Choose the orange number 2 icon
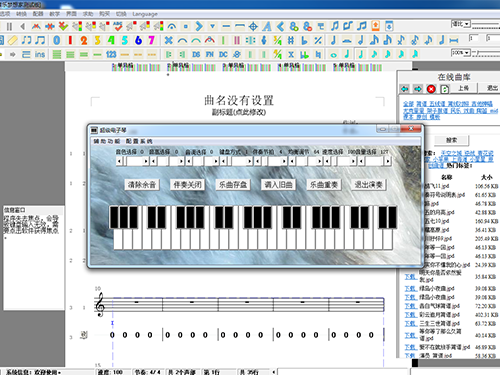The height and width of the screenshot is (375, 500). [84, 40]
